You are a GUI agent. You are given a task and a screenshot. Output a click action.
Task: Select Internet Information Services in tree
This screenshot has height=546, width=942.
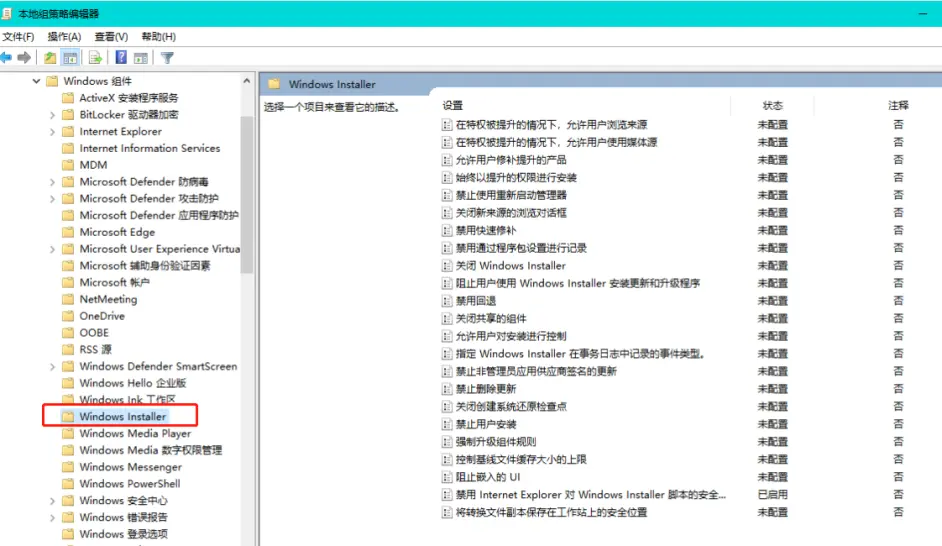(x=150, y=148)
